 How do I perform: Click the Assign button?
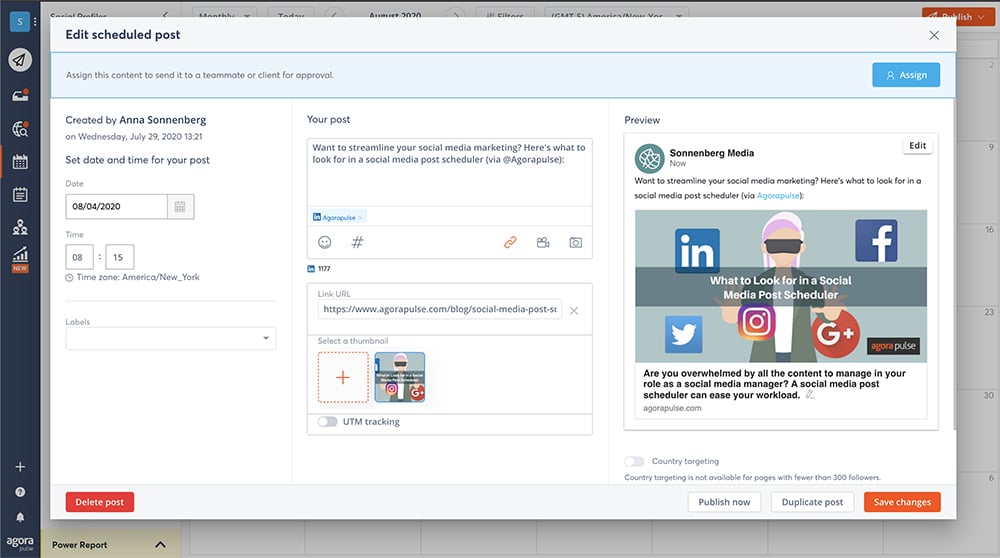[x=906, y=74]
